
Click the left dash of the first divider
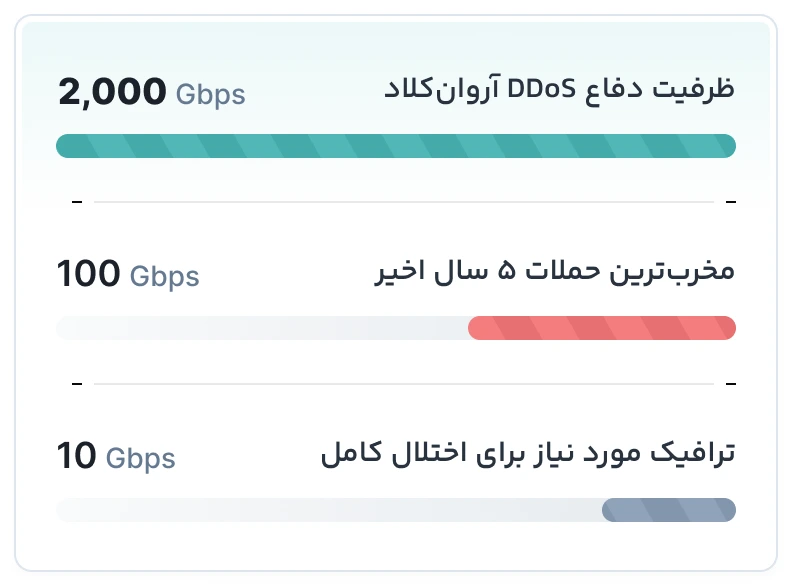[77, 202]
